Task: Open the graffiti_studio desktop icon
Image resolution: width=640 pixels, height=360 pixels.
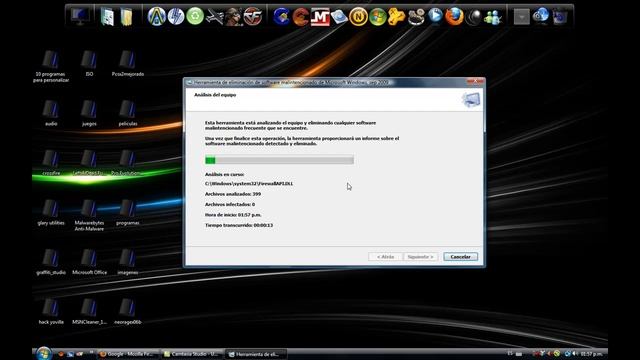Action: [x=51, y=262]
